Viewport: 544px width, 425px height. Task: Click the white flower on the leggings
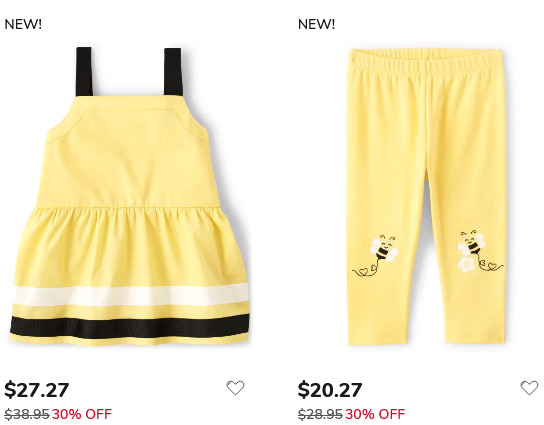[466, 264]
